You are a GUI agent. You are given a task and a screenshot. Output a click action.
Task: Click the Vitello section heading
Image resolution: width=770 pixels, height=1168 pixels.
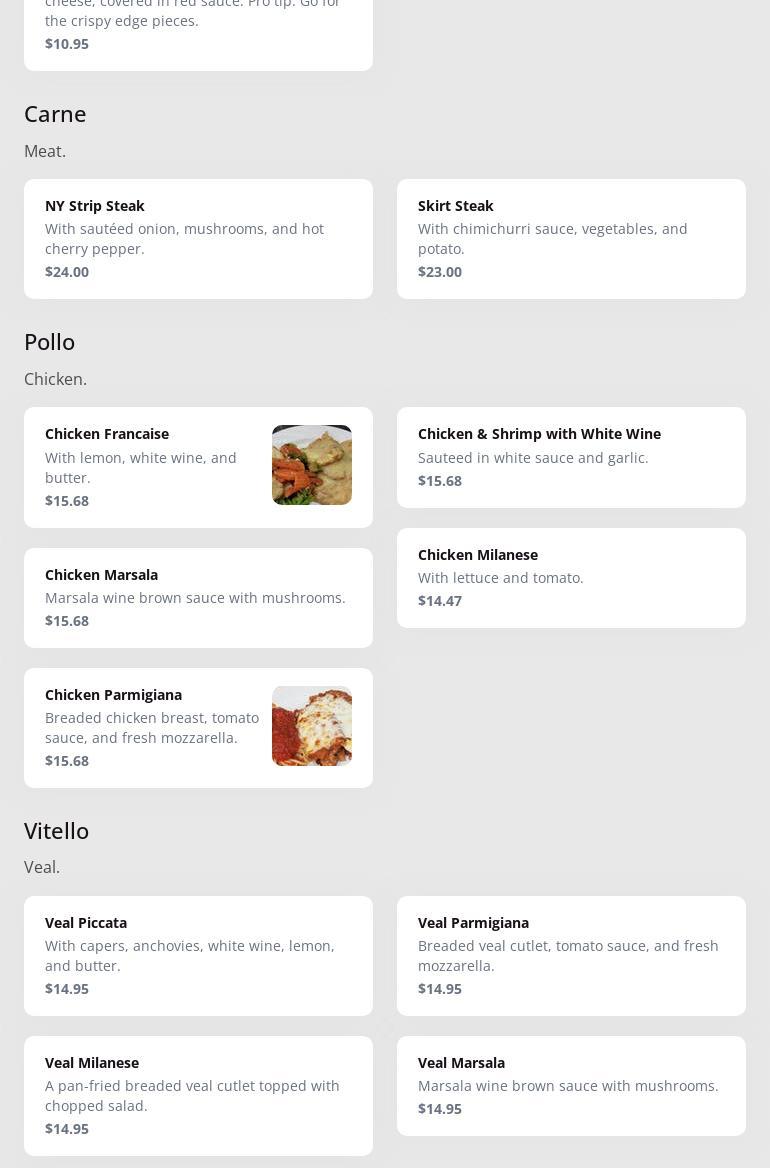[x=57, y=831]
